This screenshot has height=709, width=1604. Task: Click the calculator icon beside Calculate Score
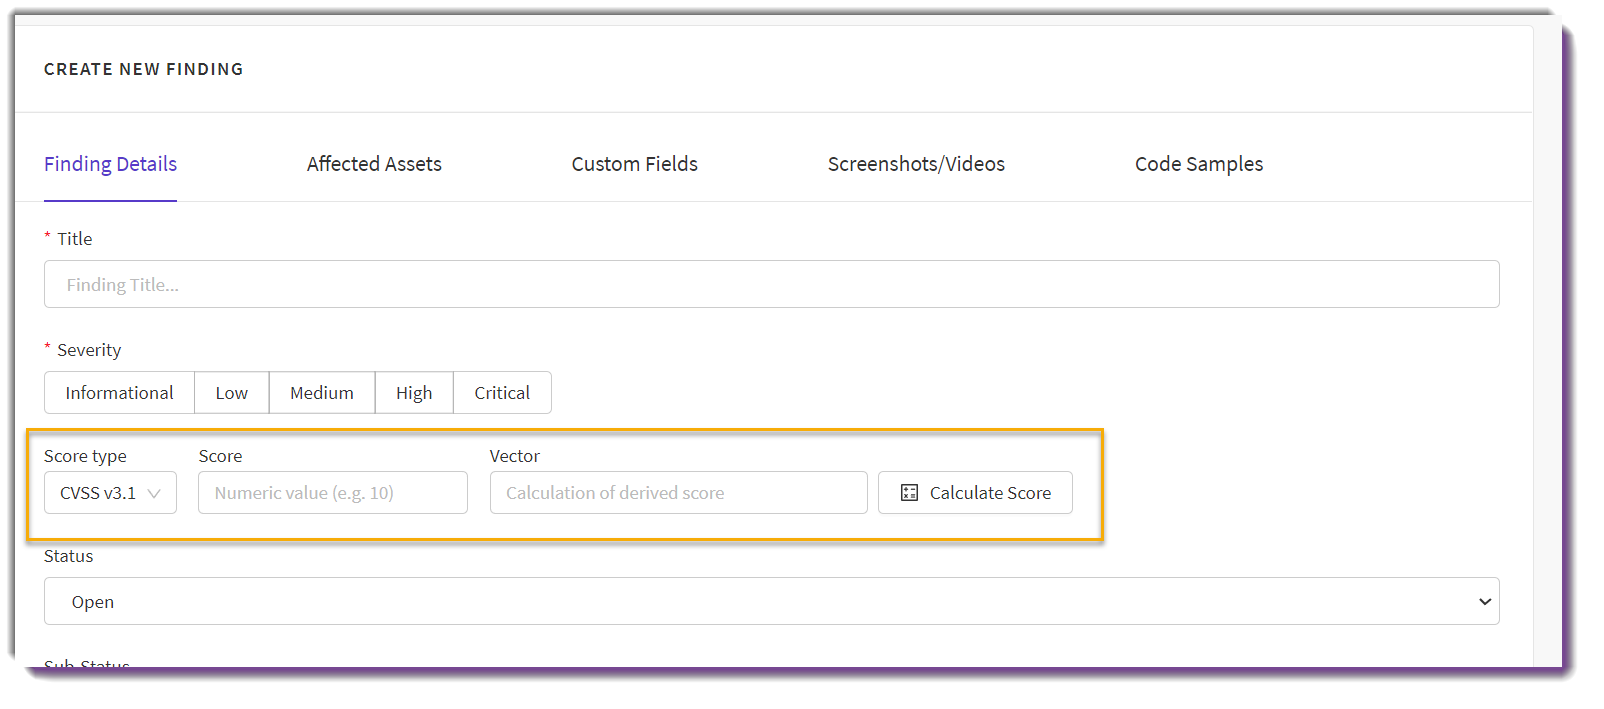coord(909,493)
